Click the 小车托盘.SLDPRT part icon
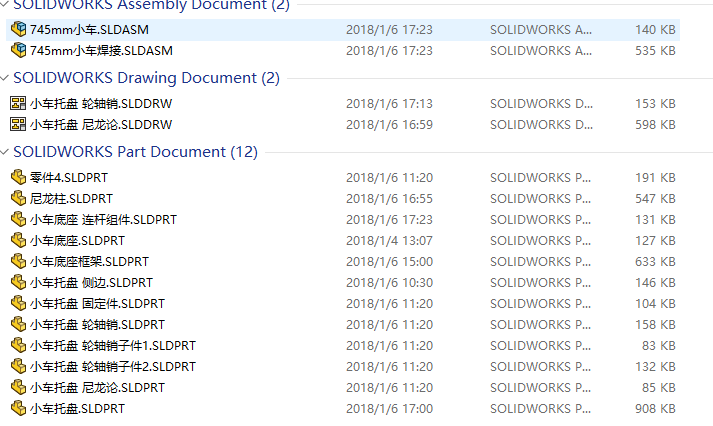 18,408
